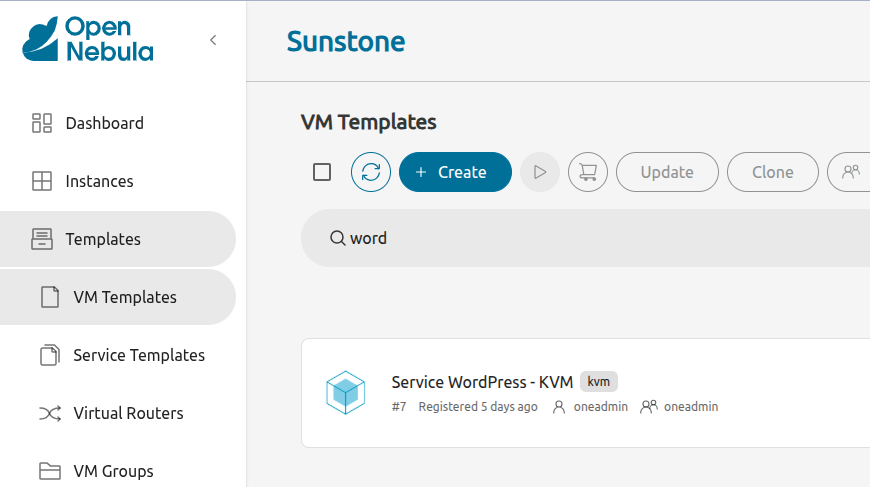The image size is (870, 487).
Task: Click the Create template button
Action: [455, 172]
